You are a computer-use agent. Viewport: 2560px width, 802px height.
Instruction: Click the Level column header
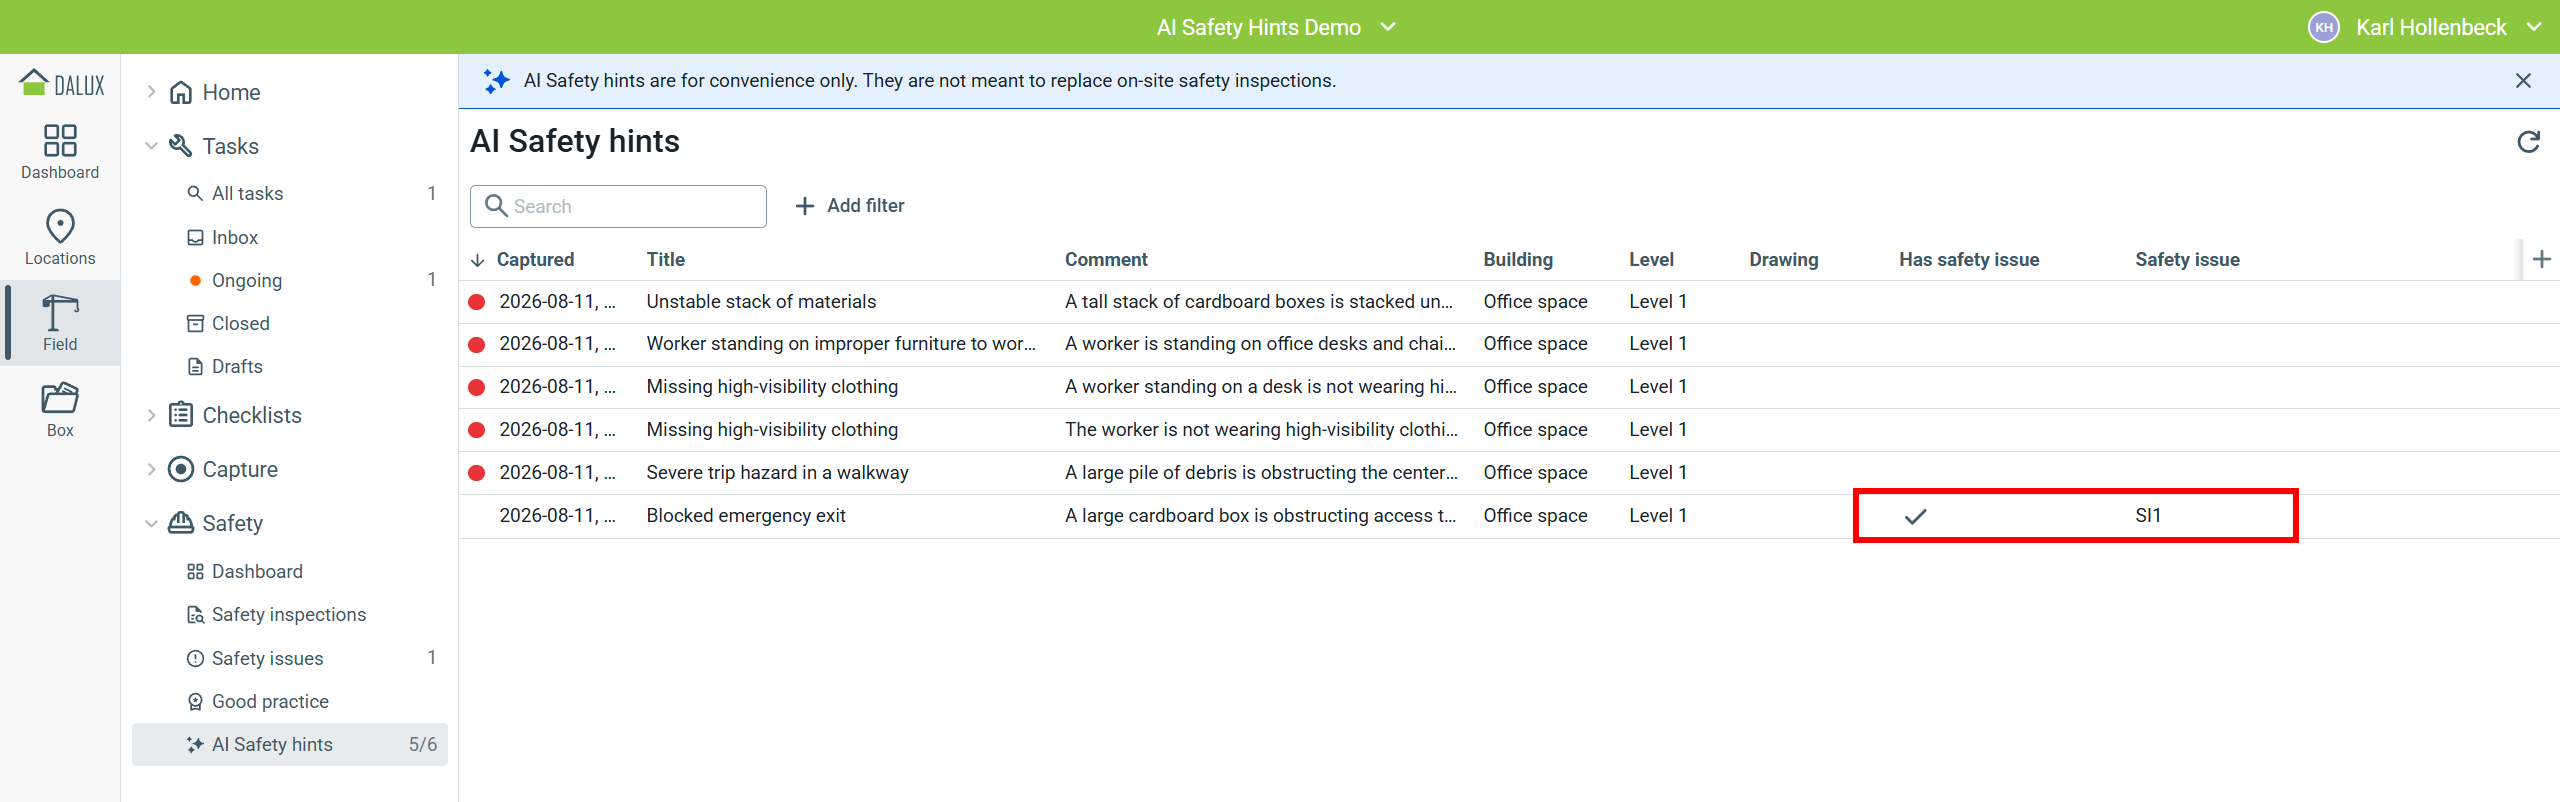point(1651,260)
